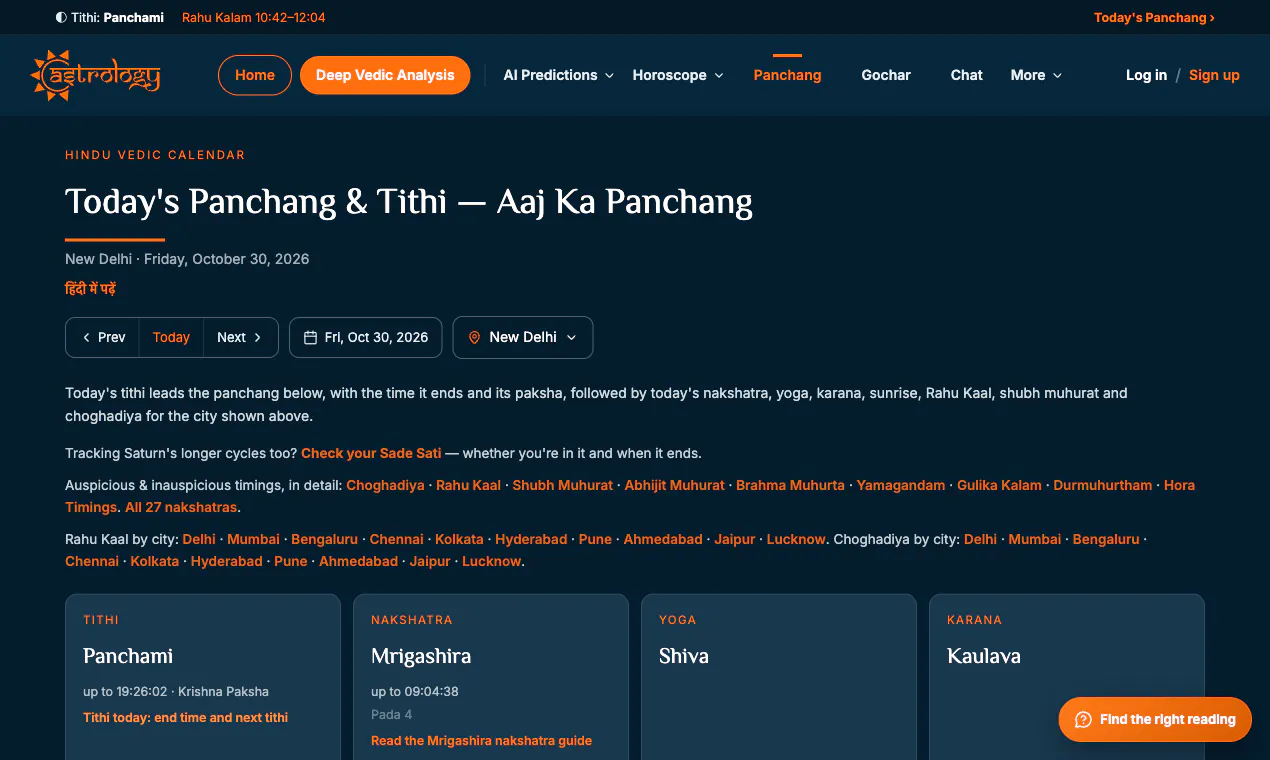Click the moon phase icon beside Tithi
Viewport: 1270px width, 760px height.
[x=61, y=18]
